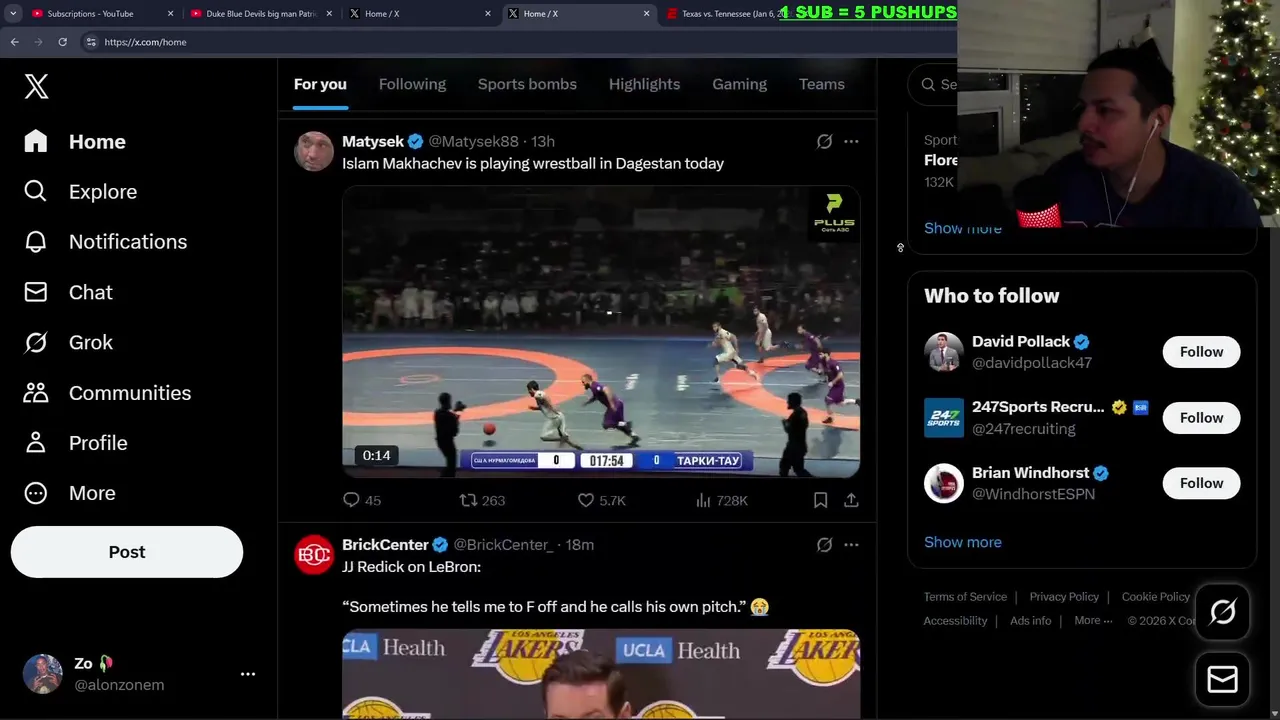Like the Matysek post with 5.7K likes
The width and height of the screenshot is (1280, 720).
pyautogui.click(x=602, y=500)
